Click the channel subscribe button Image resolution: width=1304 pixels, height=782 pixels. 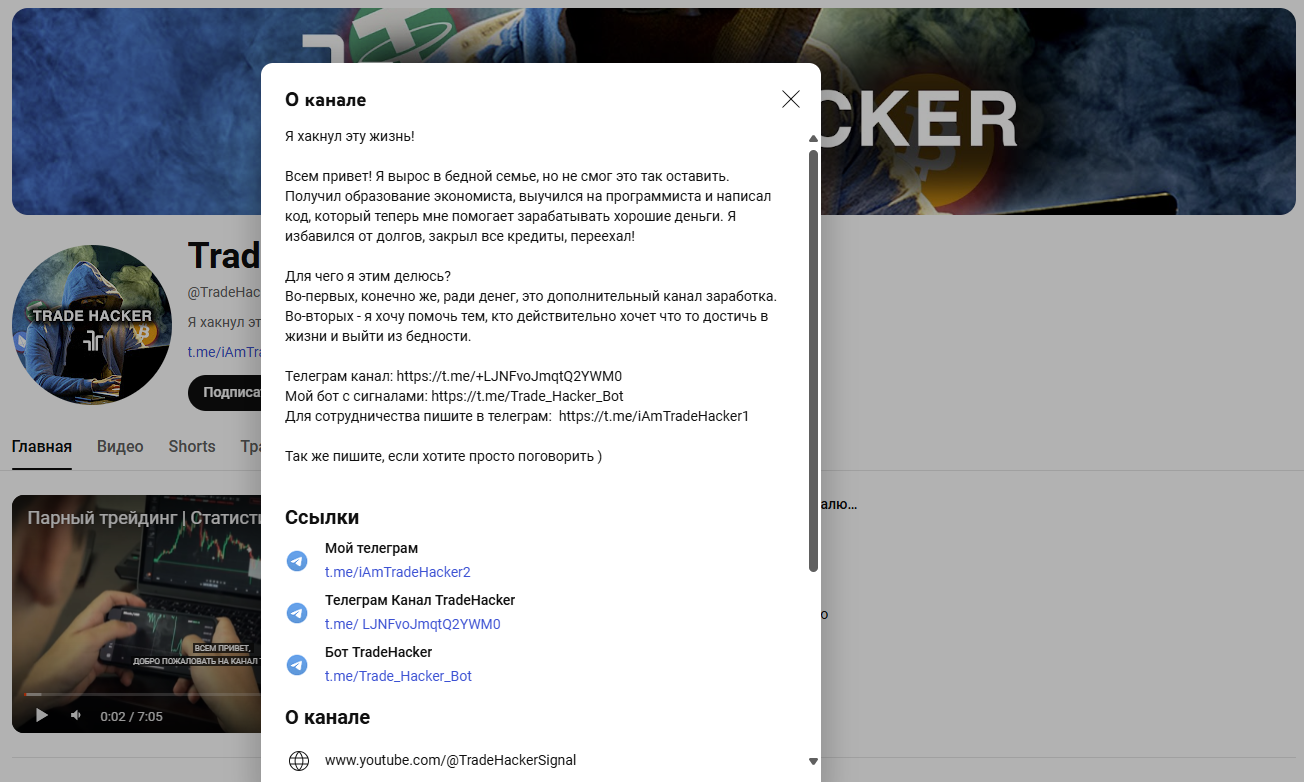225,393
